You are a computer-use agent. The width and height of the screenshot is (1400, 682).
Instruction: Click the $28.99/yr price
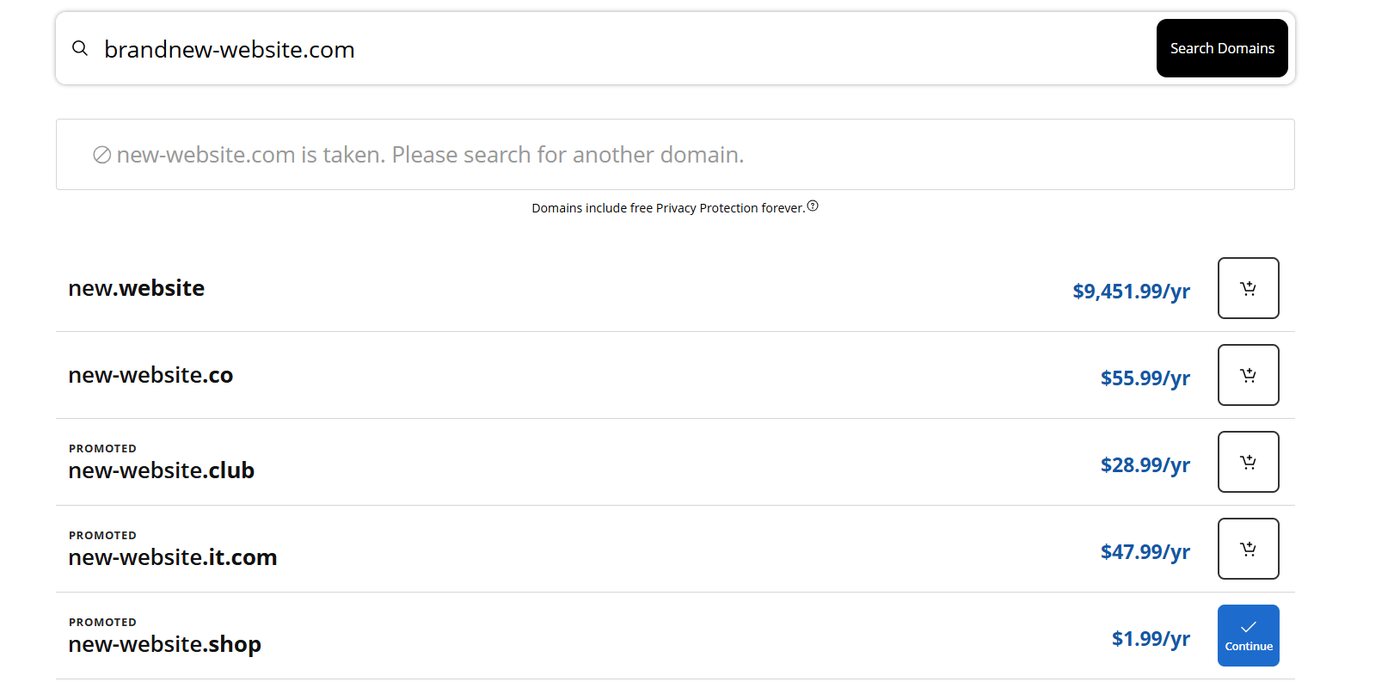pyautogui.click(x=1145, y=465)
